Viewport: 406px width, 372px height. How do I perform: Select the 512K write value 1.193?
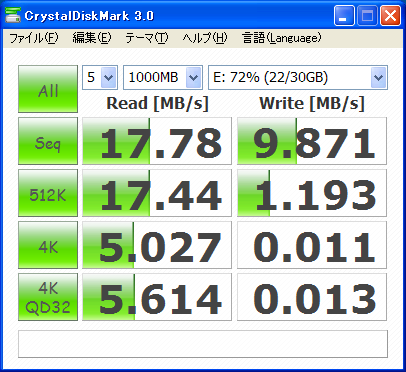pyautogui.click(x=312, y=193)
